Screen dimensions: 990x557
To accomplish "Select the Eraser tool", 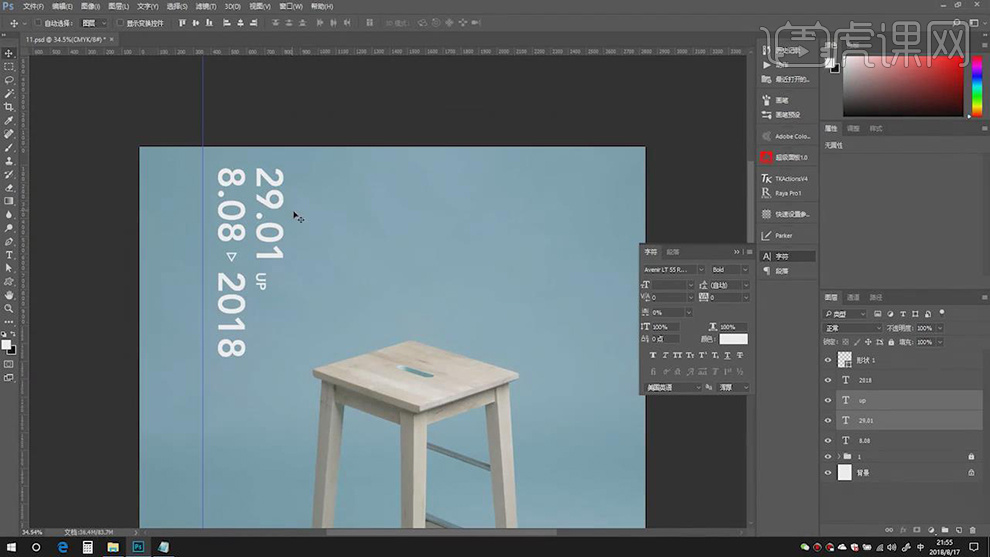I will point(9,188).
